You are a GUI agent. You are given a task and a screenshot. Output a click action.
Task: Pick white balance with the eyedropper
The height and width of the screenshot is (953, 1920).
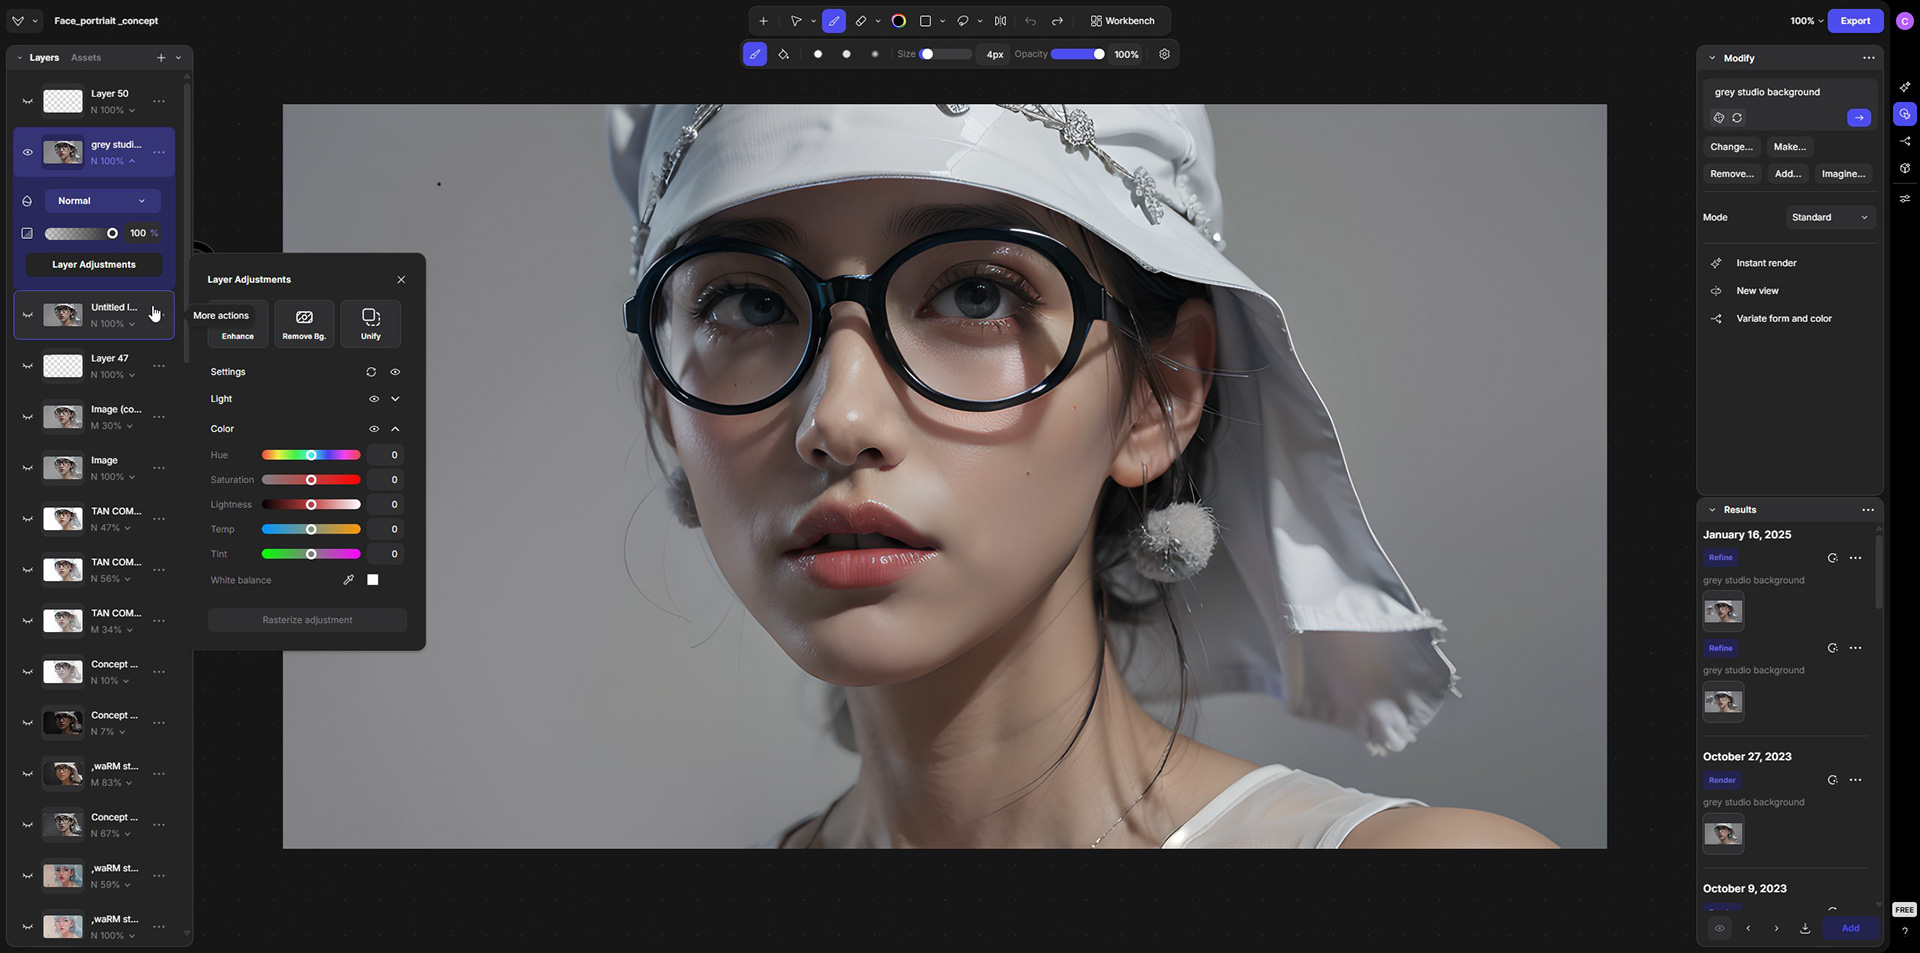(x=349, y=580)
